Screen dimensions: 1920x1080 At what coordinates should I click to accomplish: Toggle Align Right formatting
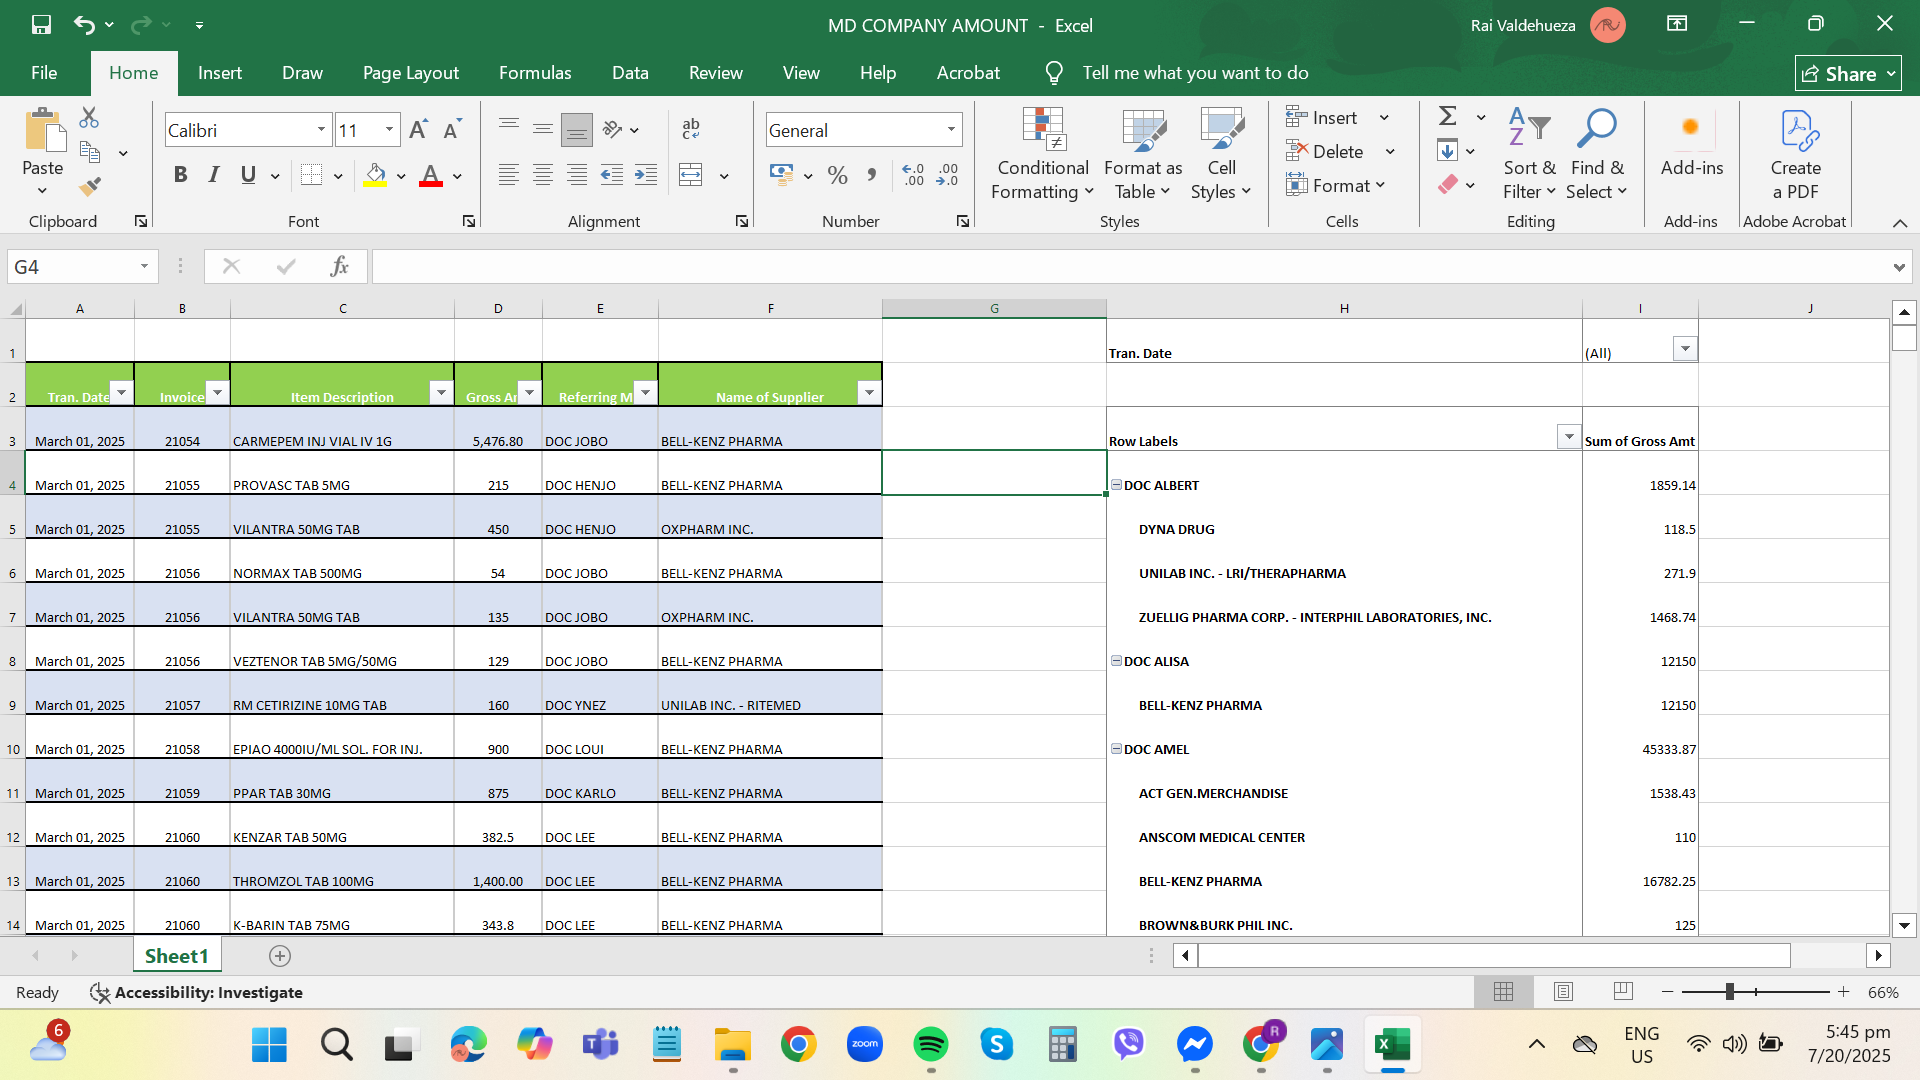coord(577,175)
